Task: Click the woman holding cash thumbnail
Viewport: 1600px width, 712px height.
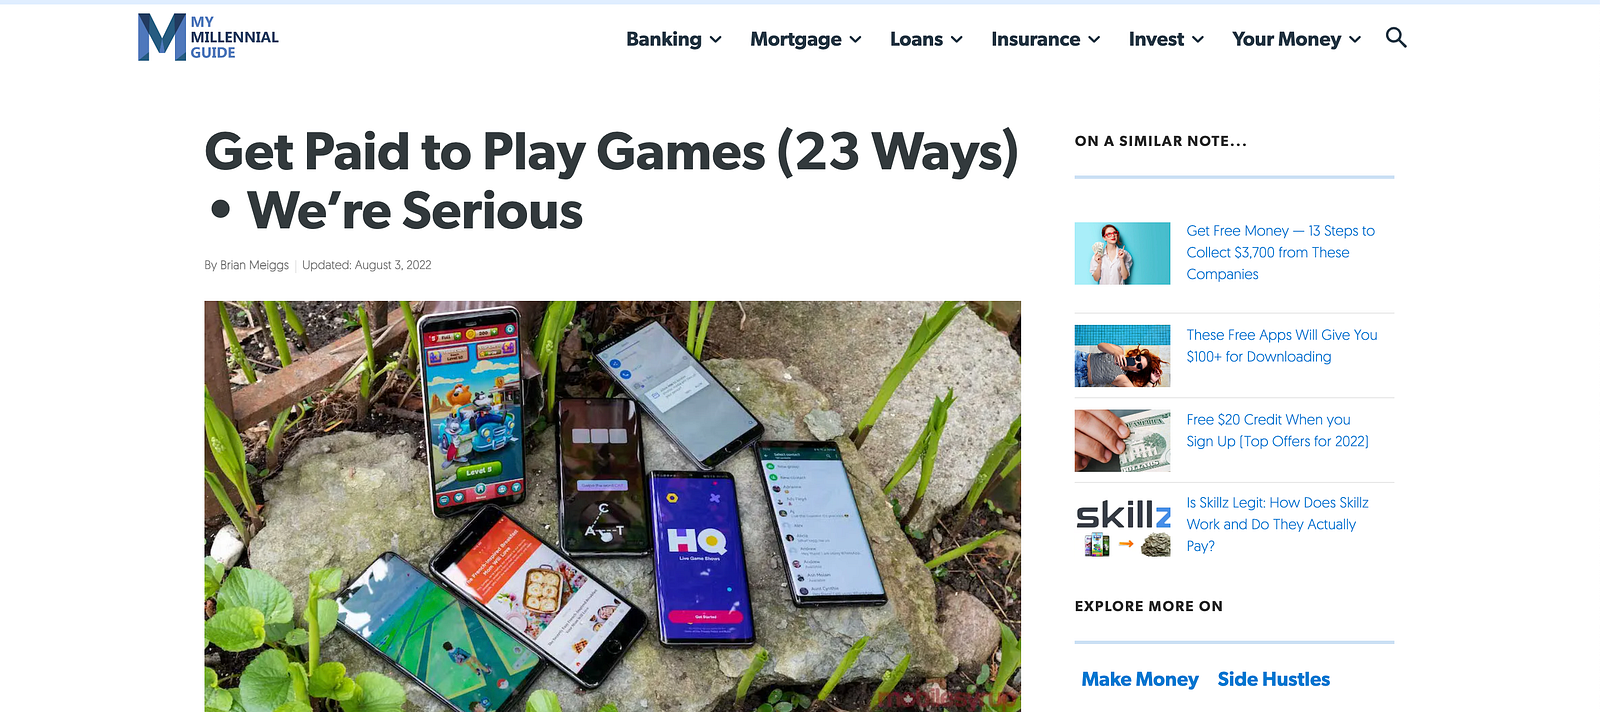Action: (1122, 253)
